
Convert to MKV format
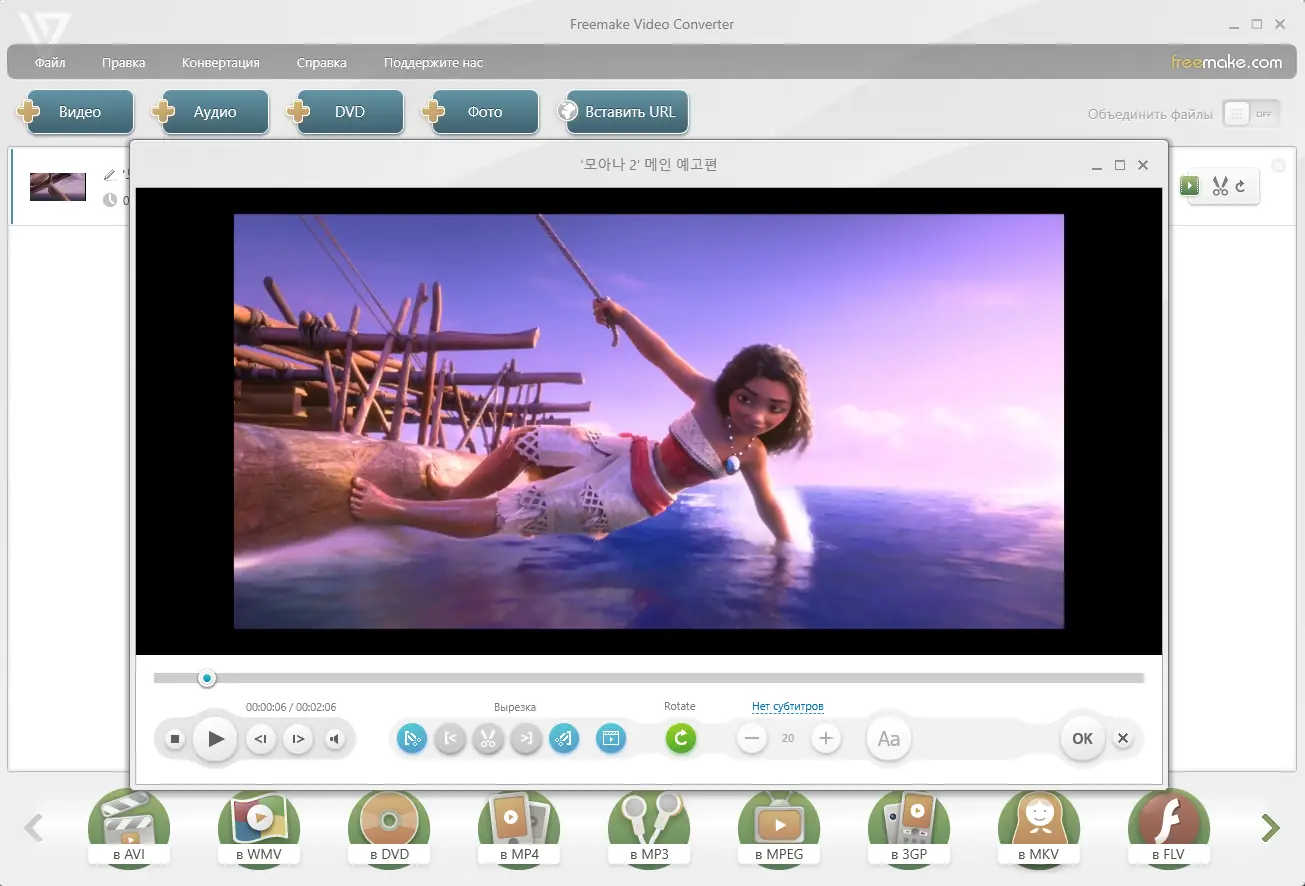pyautogui.click(x=1039, y=828)
